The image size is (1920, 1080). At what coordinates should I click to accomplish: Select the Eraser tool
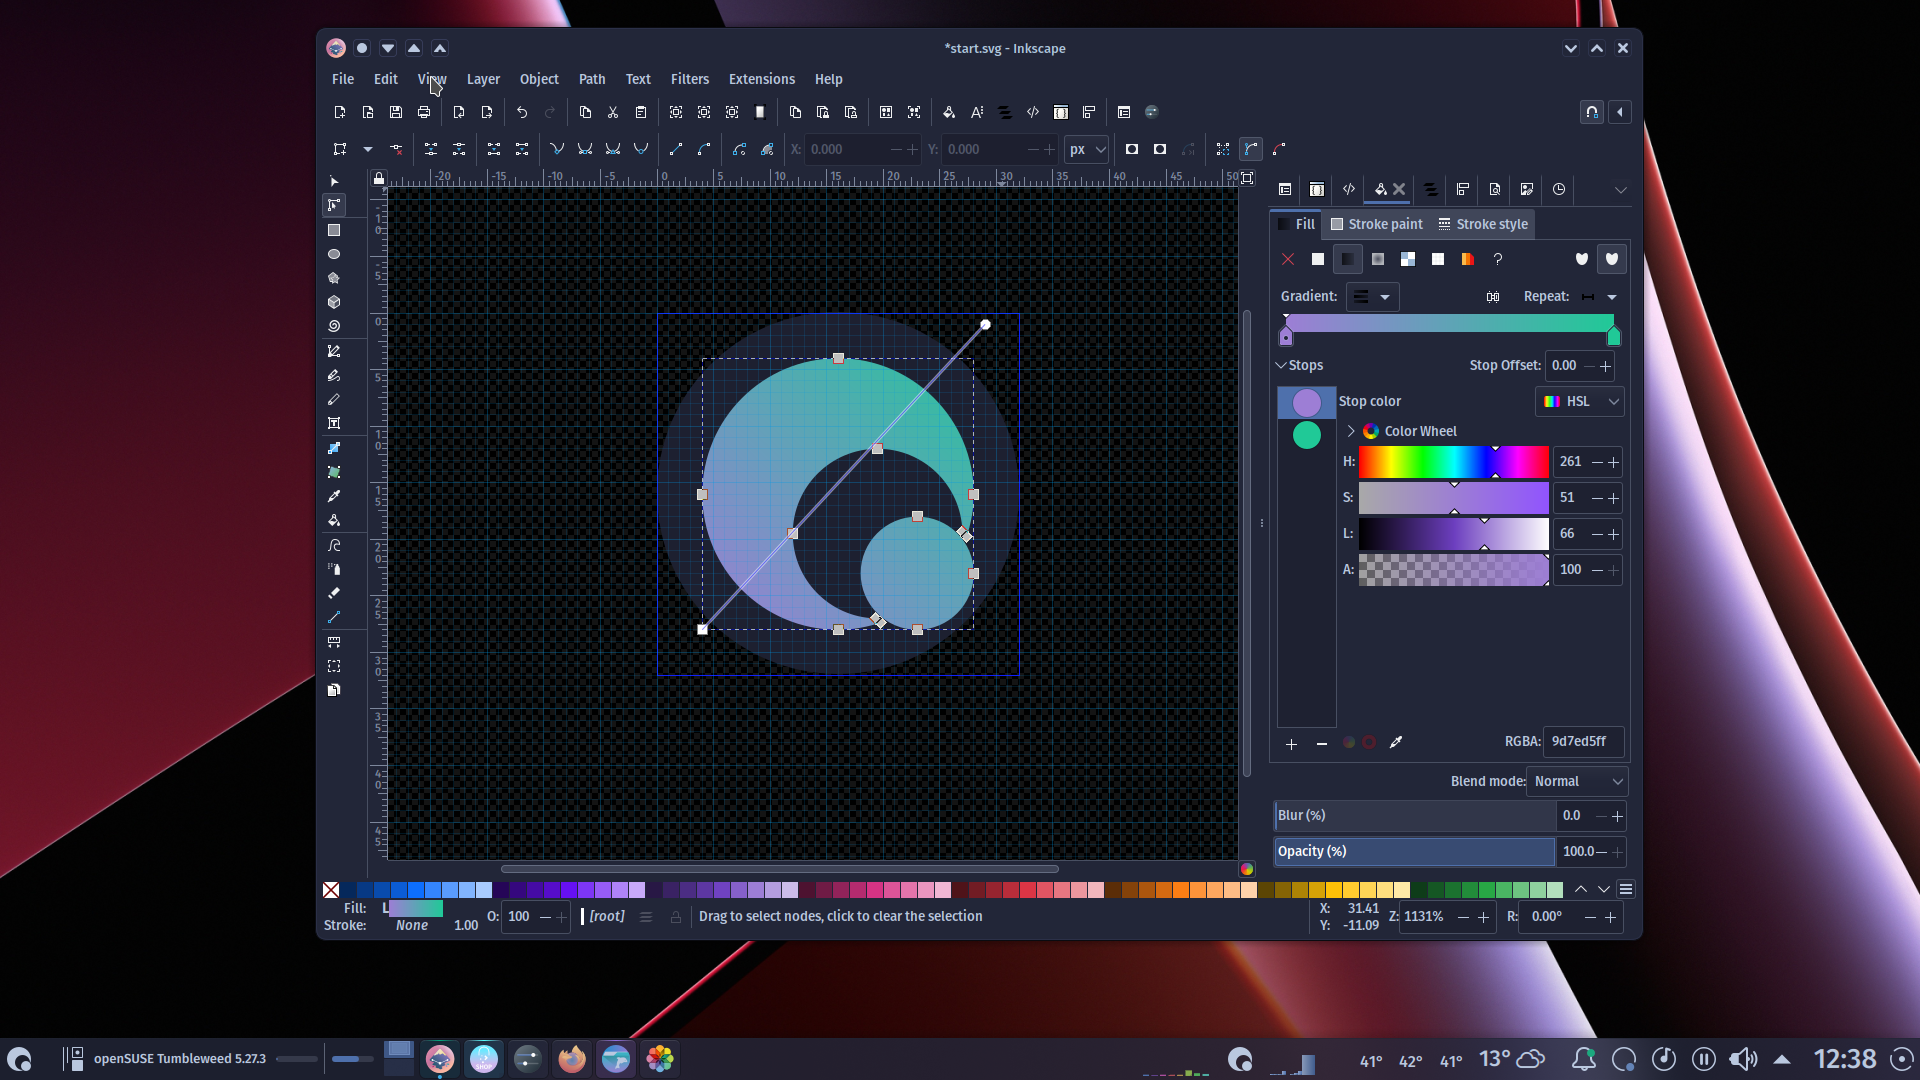pyautogui.click(x=334, y=593)
